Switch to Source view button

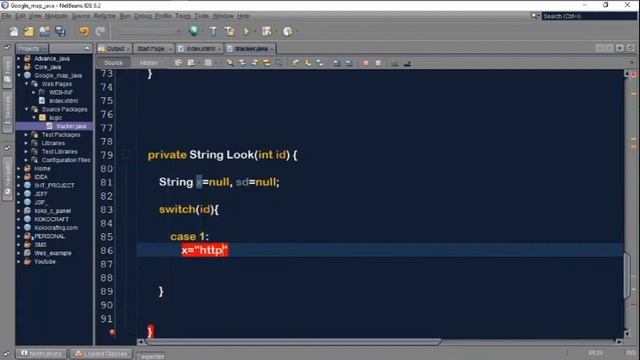coord(113,63)
